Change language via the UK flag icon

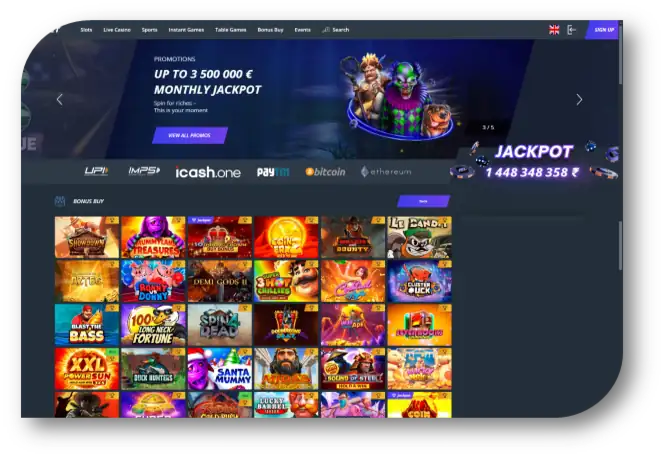554,30
